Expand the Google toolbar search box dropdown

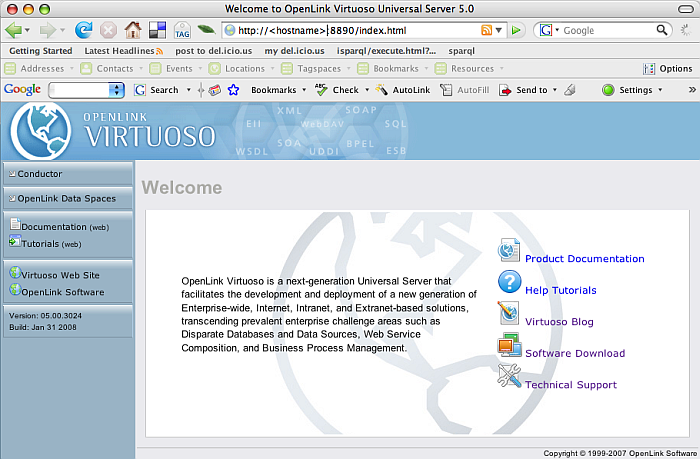pyautogui.click(x=116, y=90)
